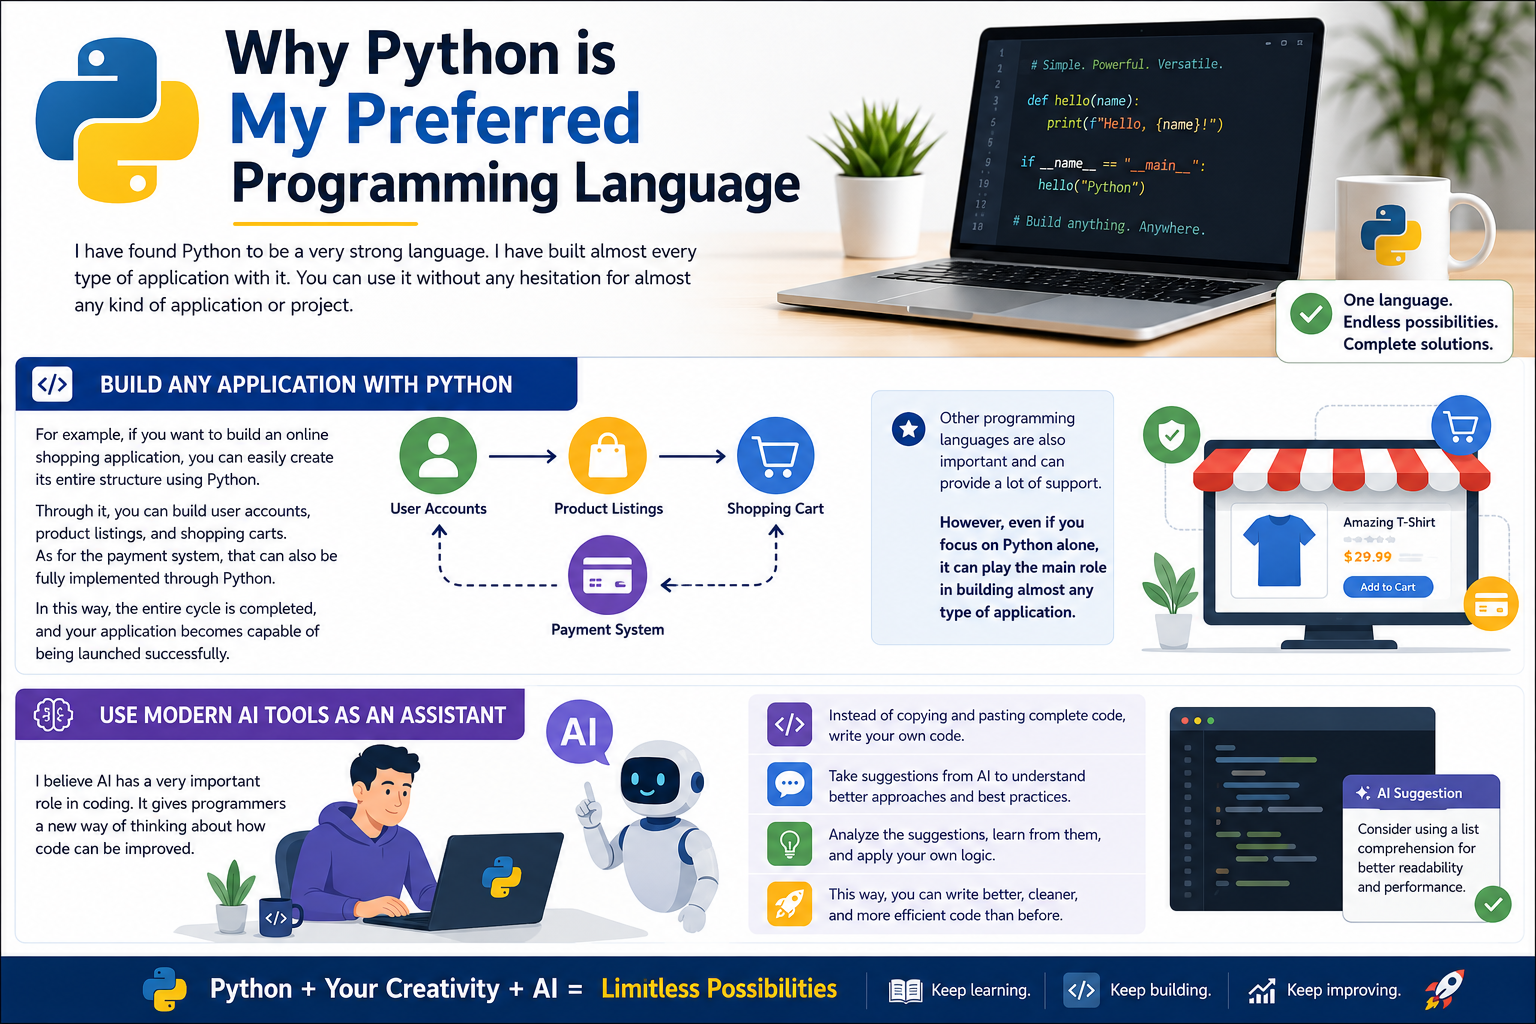Viewport: 1536px width, 1024px height.
Task: Click the star badge next to 'Other programming languages'
Action: (908, 429)
